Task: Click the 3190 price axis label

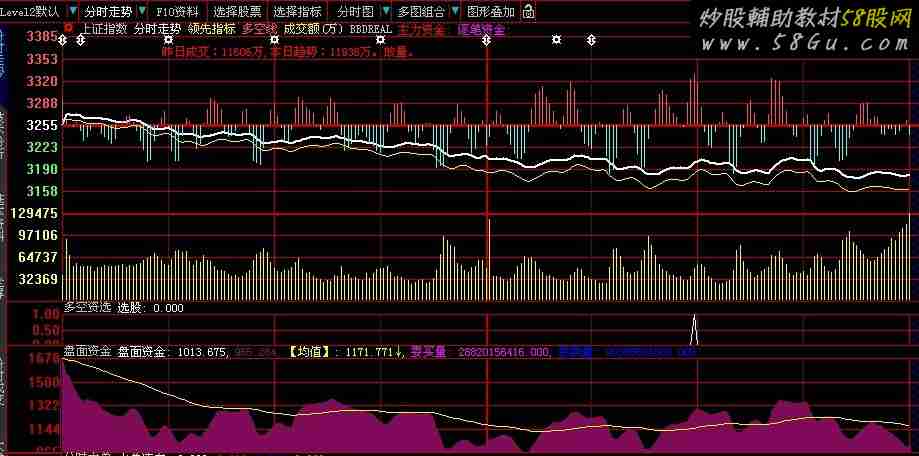Action: point(42,169)
